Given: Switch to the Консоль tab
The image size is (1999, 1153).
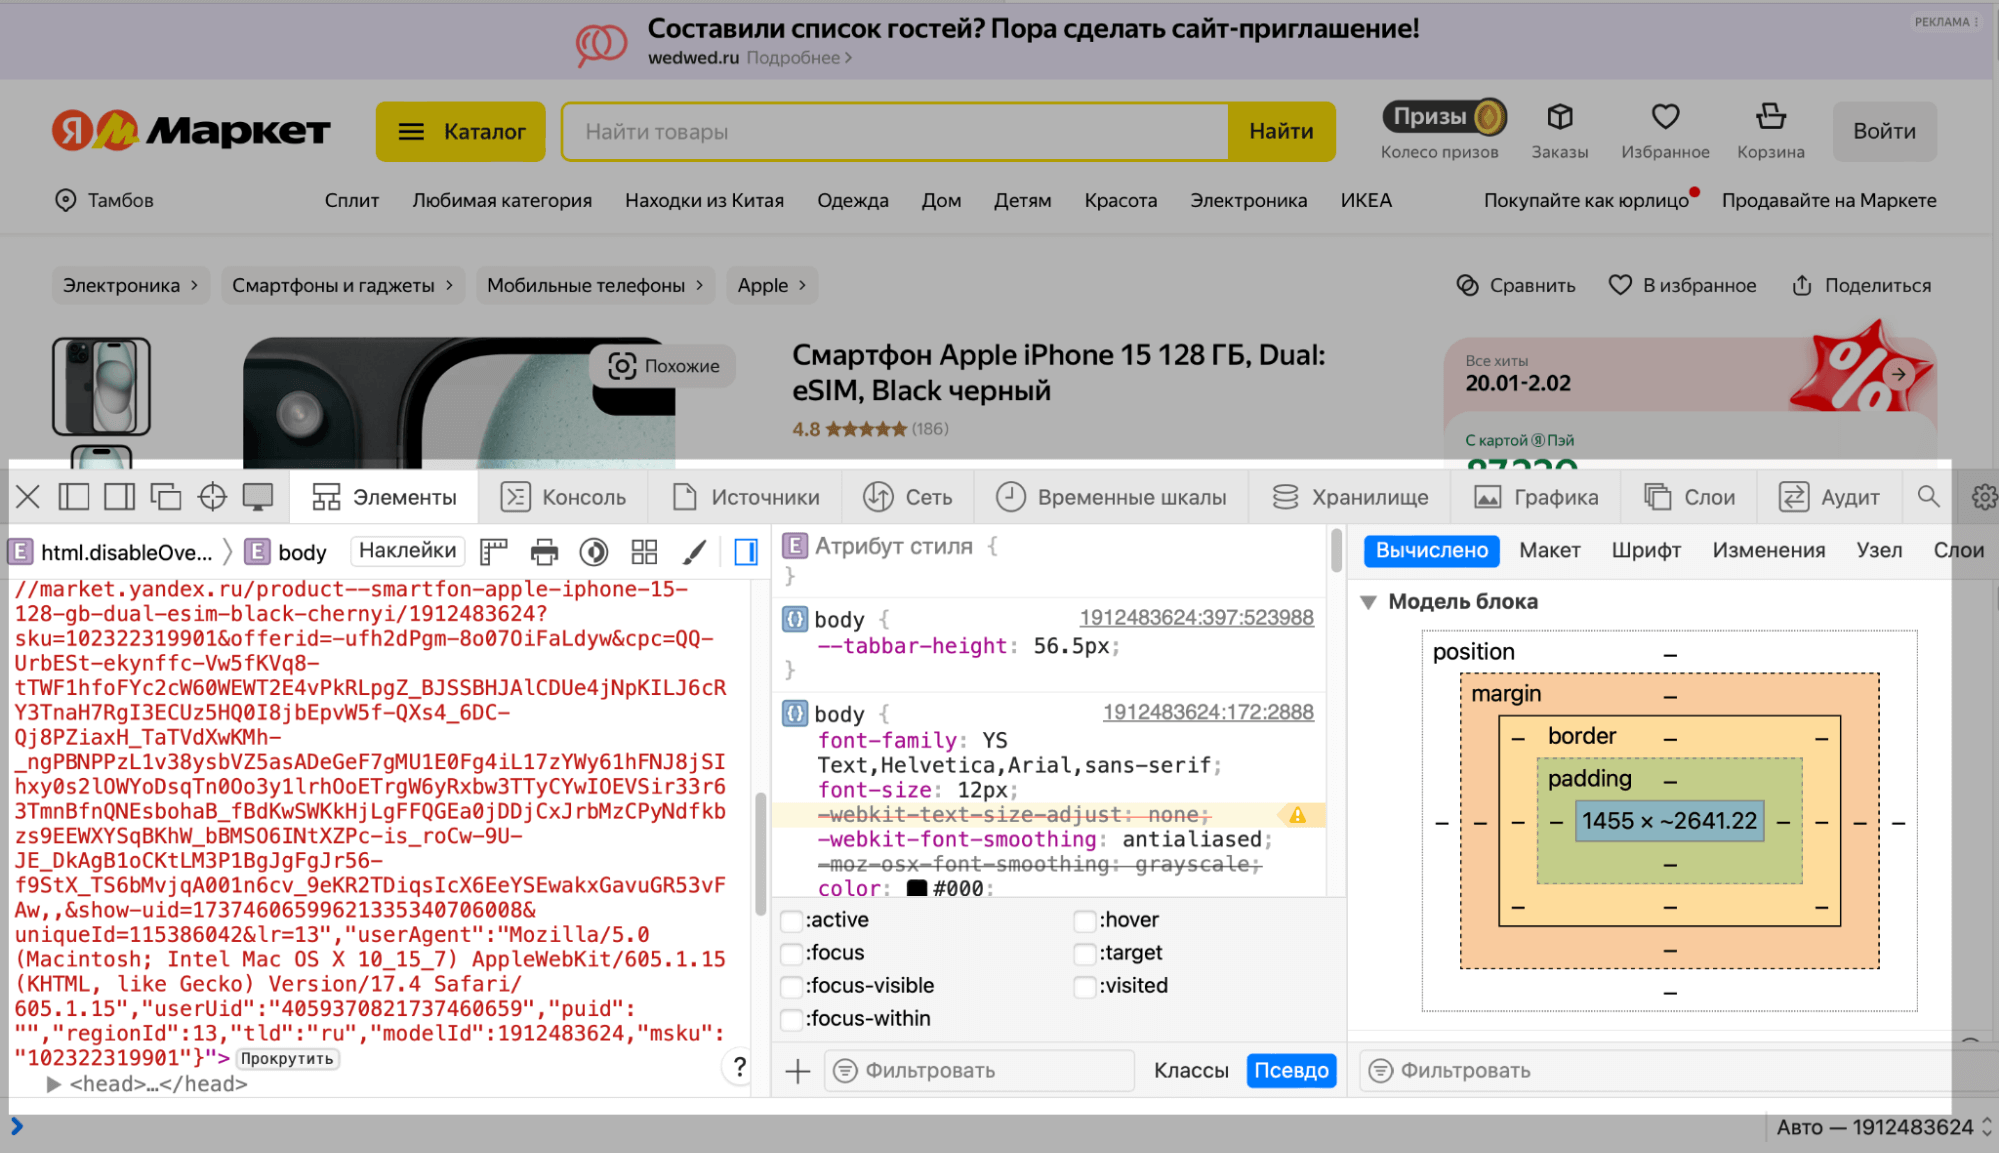Looking at the screenshot, I should [x=564, y=497].
